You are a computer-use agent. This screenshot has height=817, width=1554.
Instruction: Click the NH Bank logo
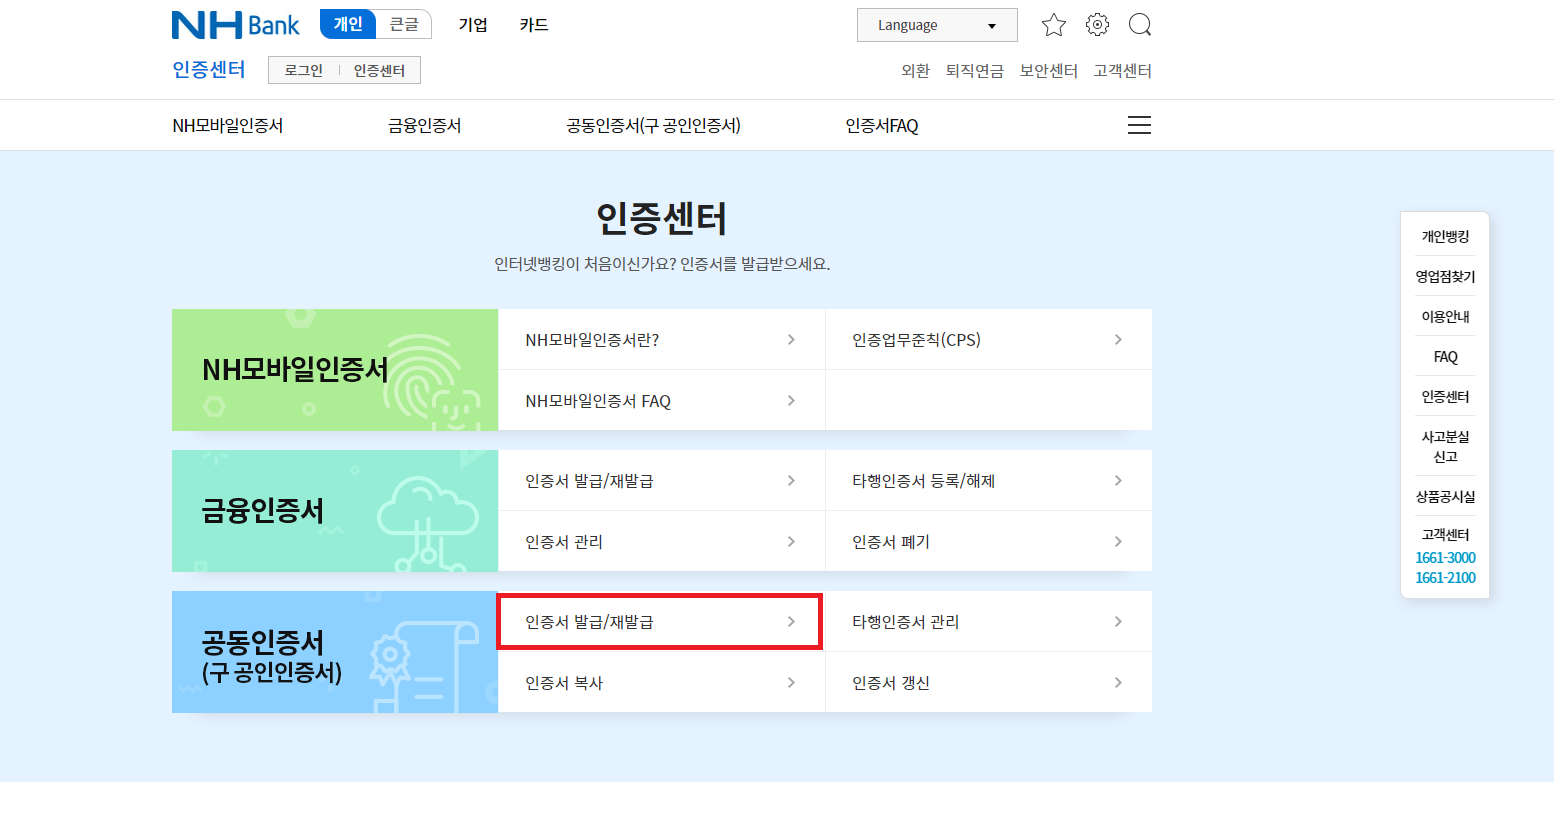[235, 25]
